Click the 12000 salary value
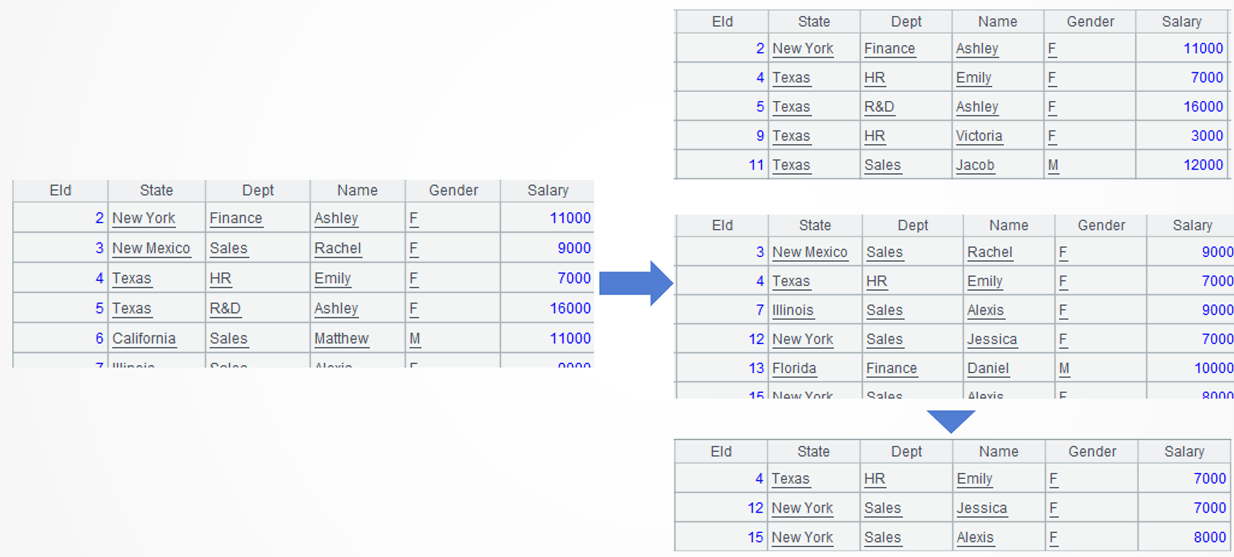The image size is (1234, 557). click(1203, 165)
